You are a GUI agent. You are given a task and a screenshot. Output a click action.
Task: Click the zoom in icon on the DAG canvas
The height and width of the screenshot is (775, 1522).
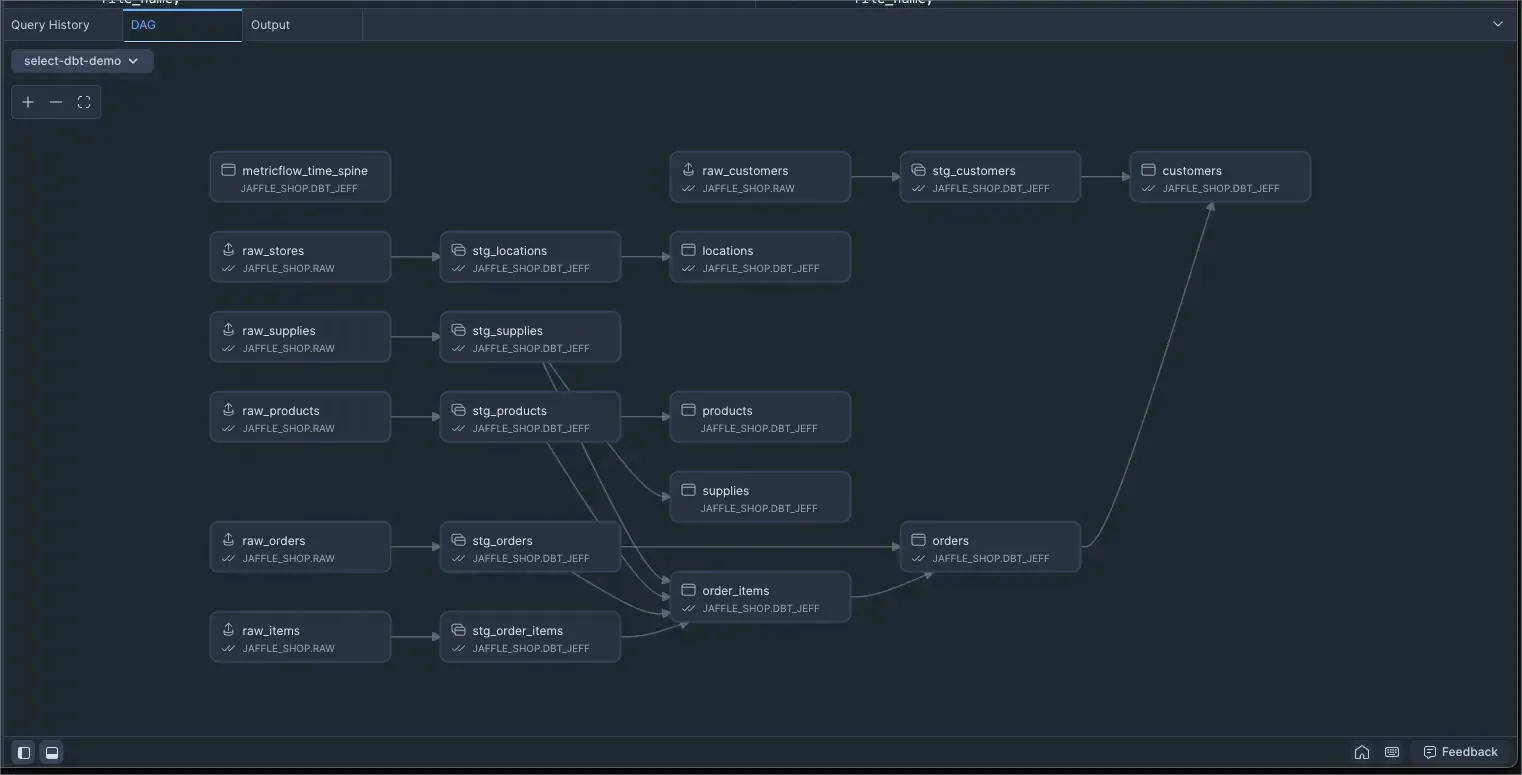(x=28, y=101)
